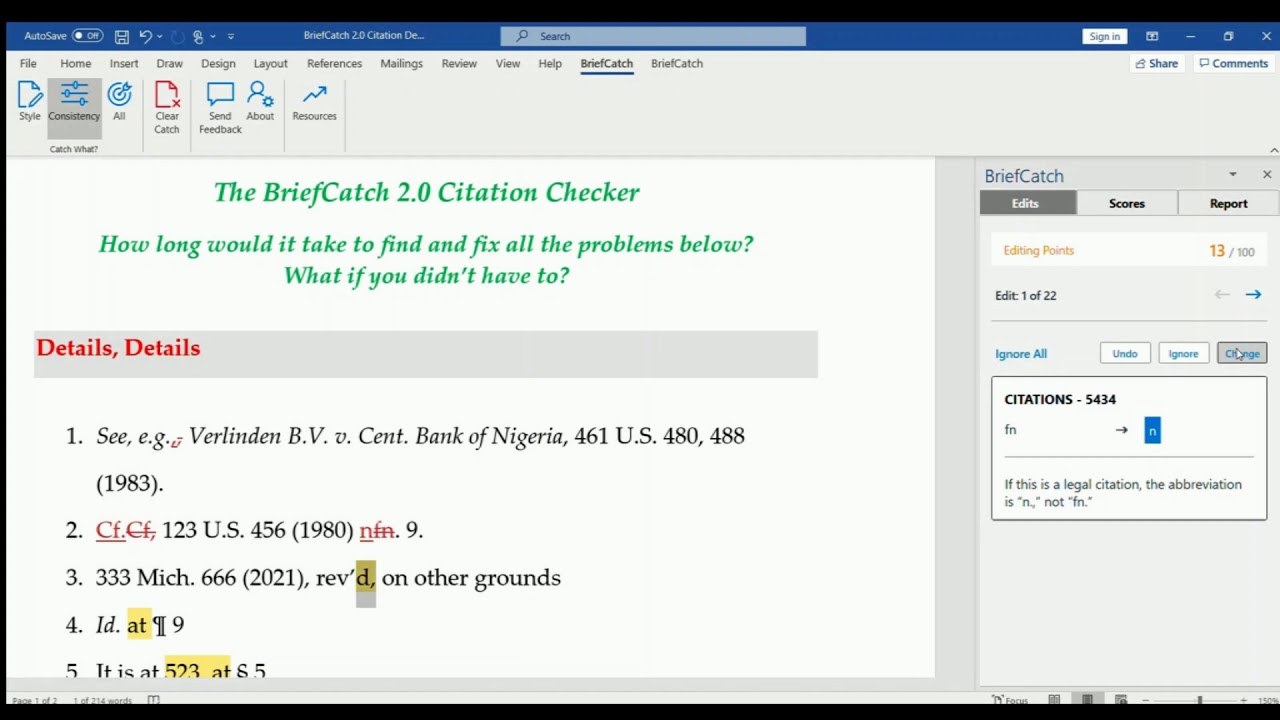The width and height of the screenshot is (1280, 720).
Task: Open the ribbon display options icon
Action: point(1152,36)
